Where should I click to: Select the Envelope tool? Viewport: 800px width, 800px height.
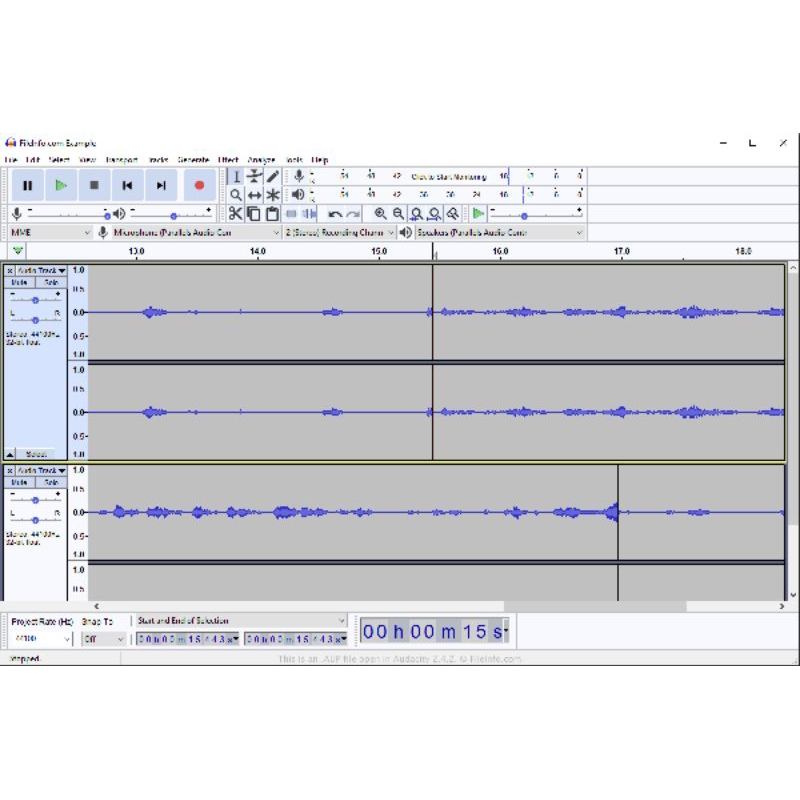(x=254, y=177)
